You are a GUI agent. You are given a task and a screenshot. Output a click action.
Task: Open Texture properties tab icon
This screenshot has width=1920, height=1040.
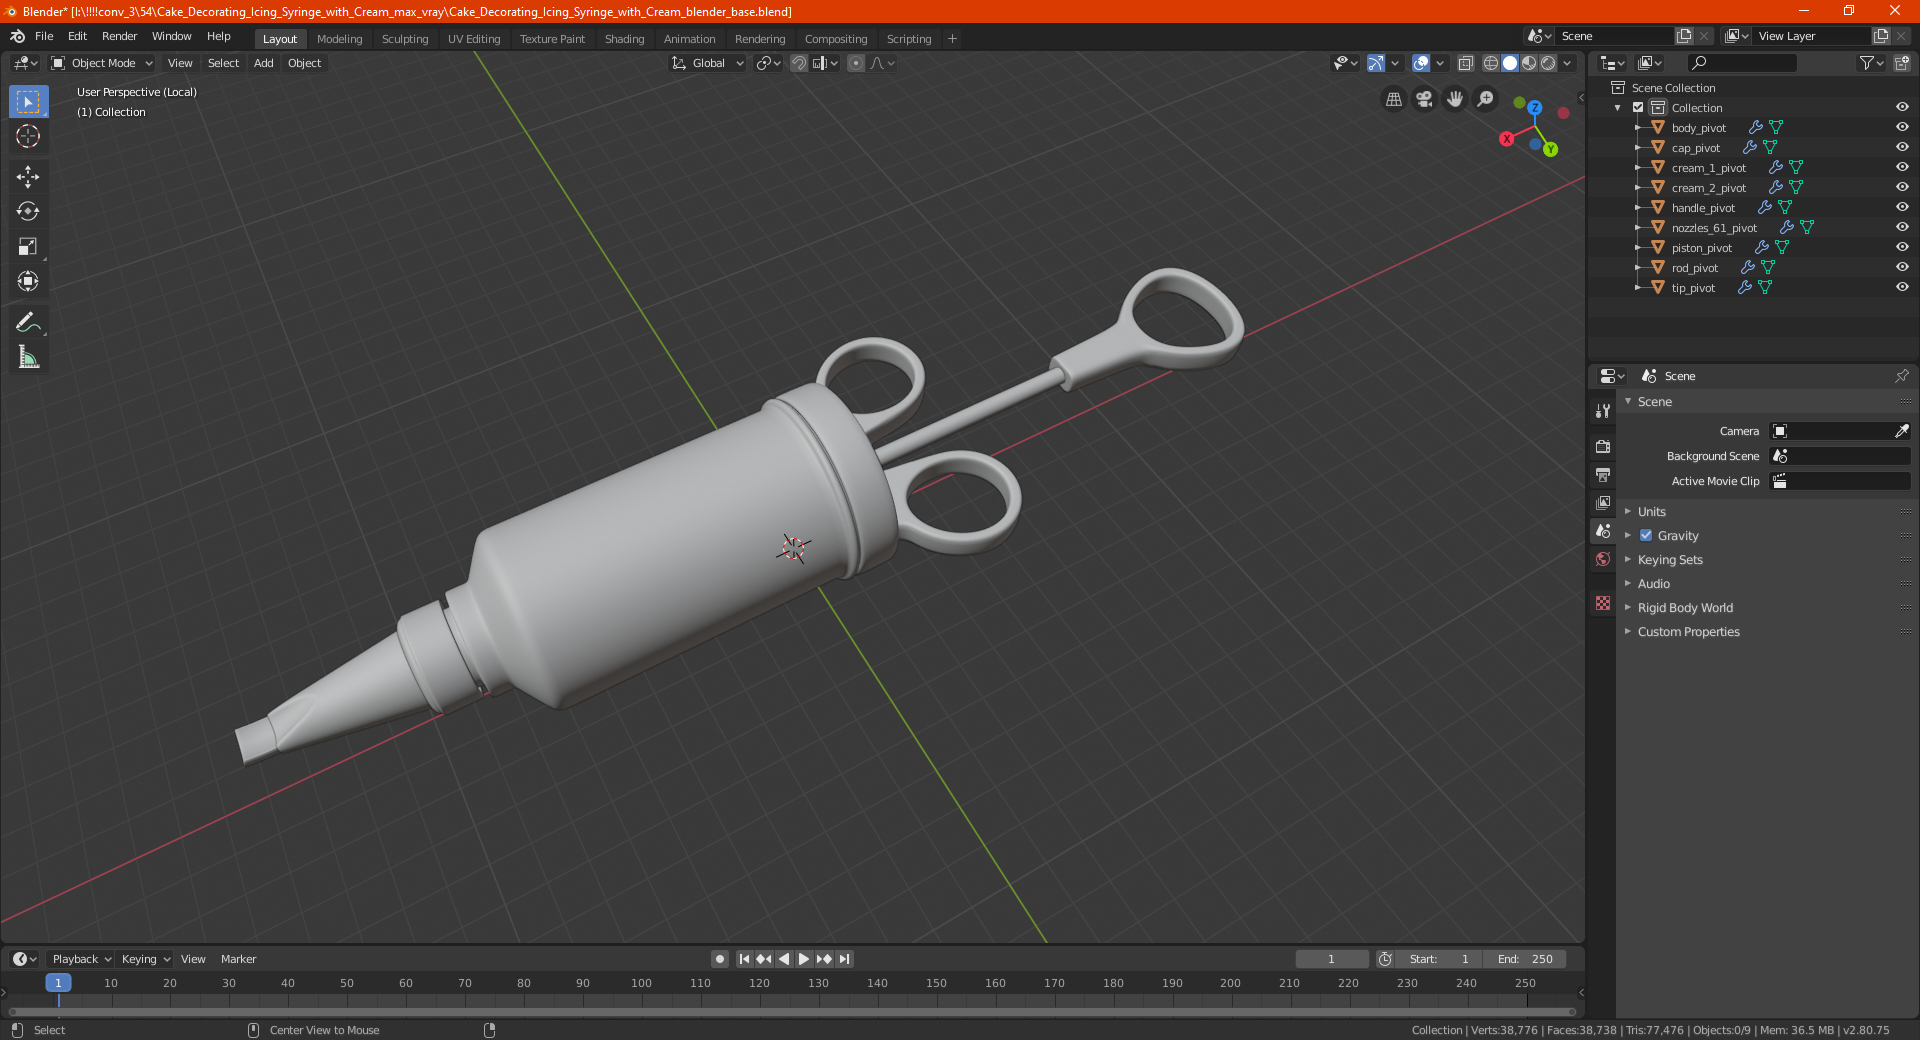point(1603,603)
